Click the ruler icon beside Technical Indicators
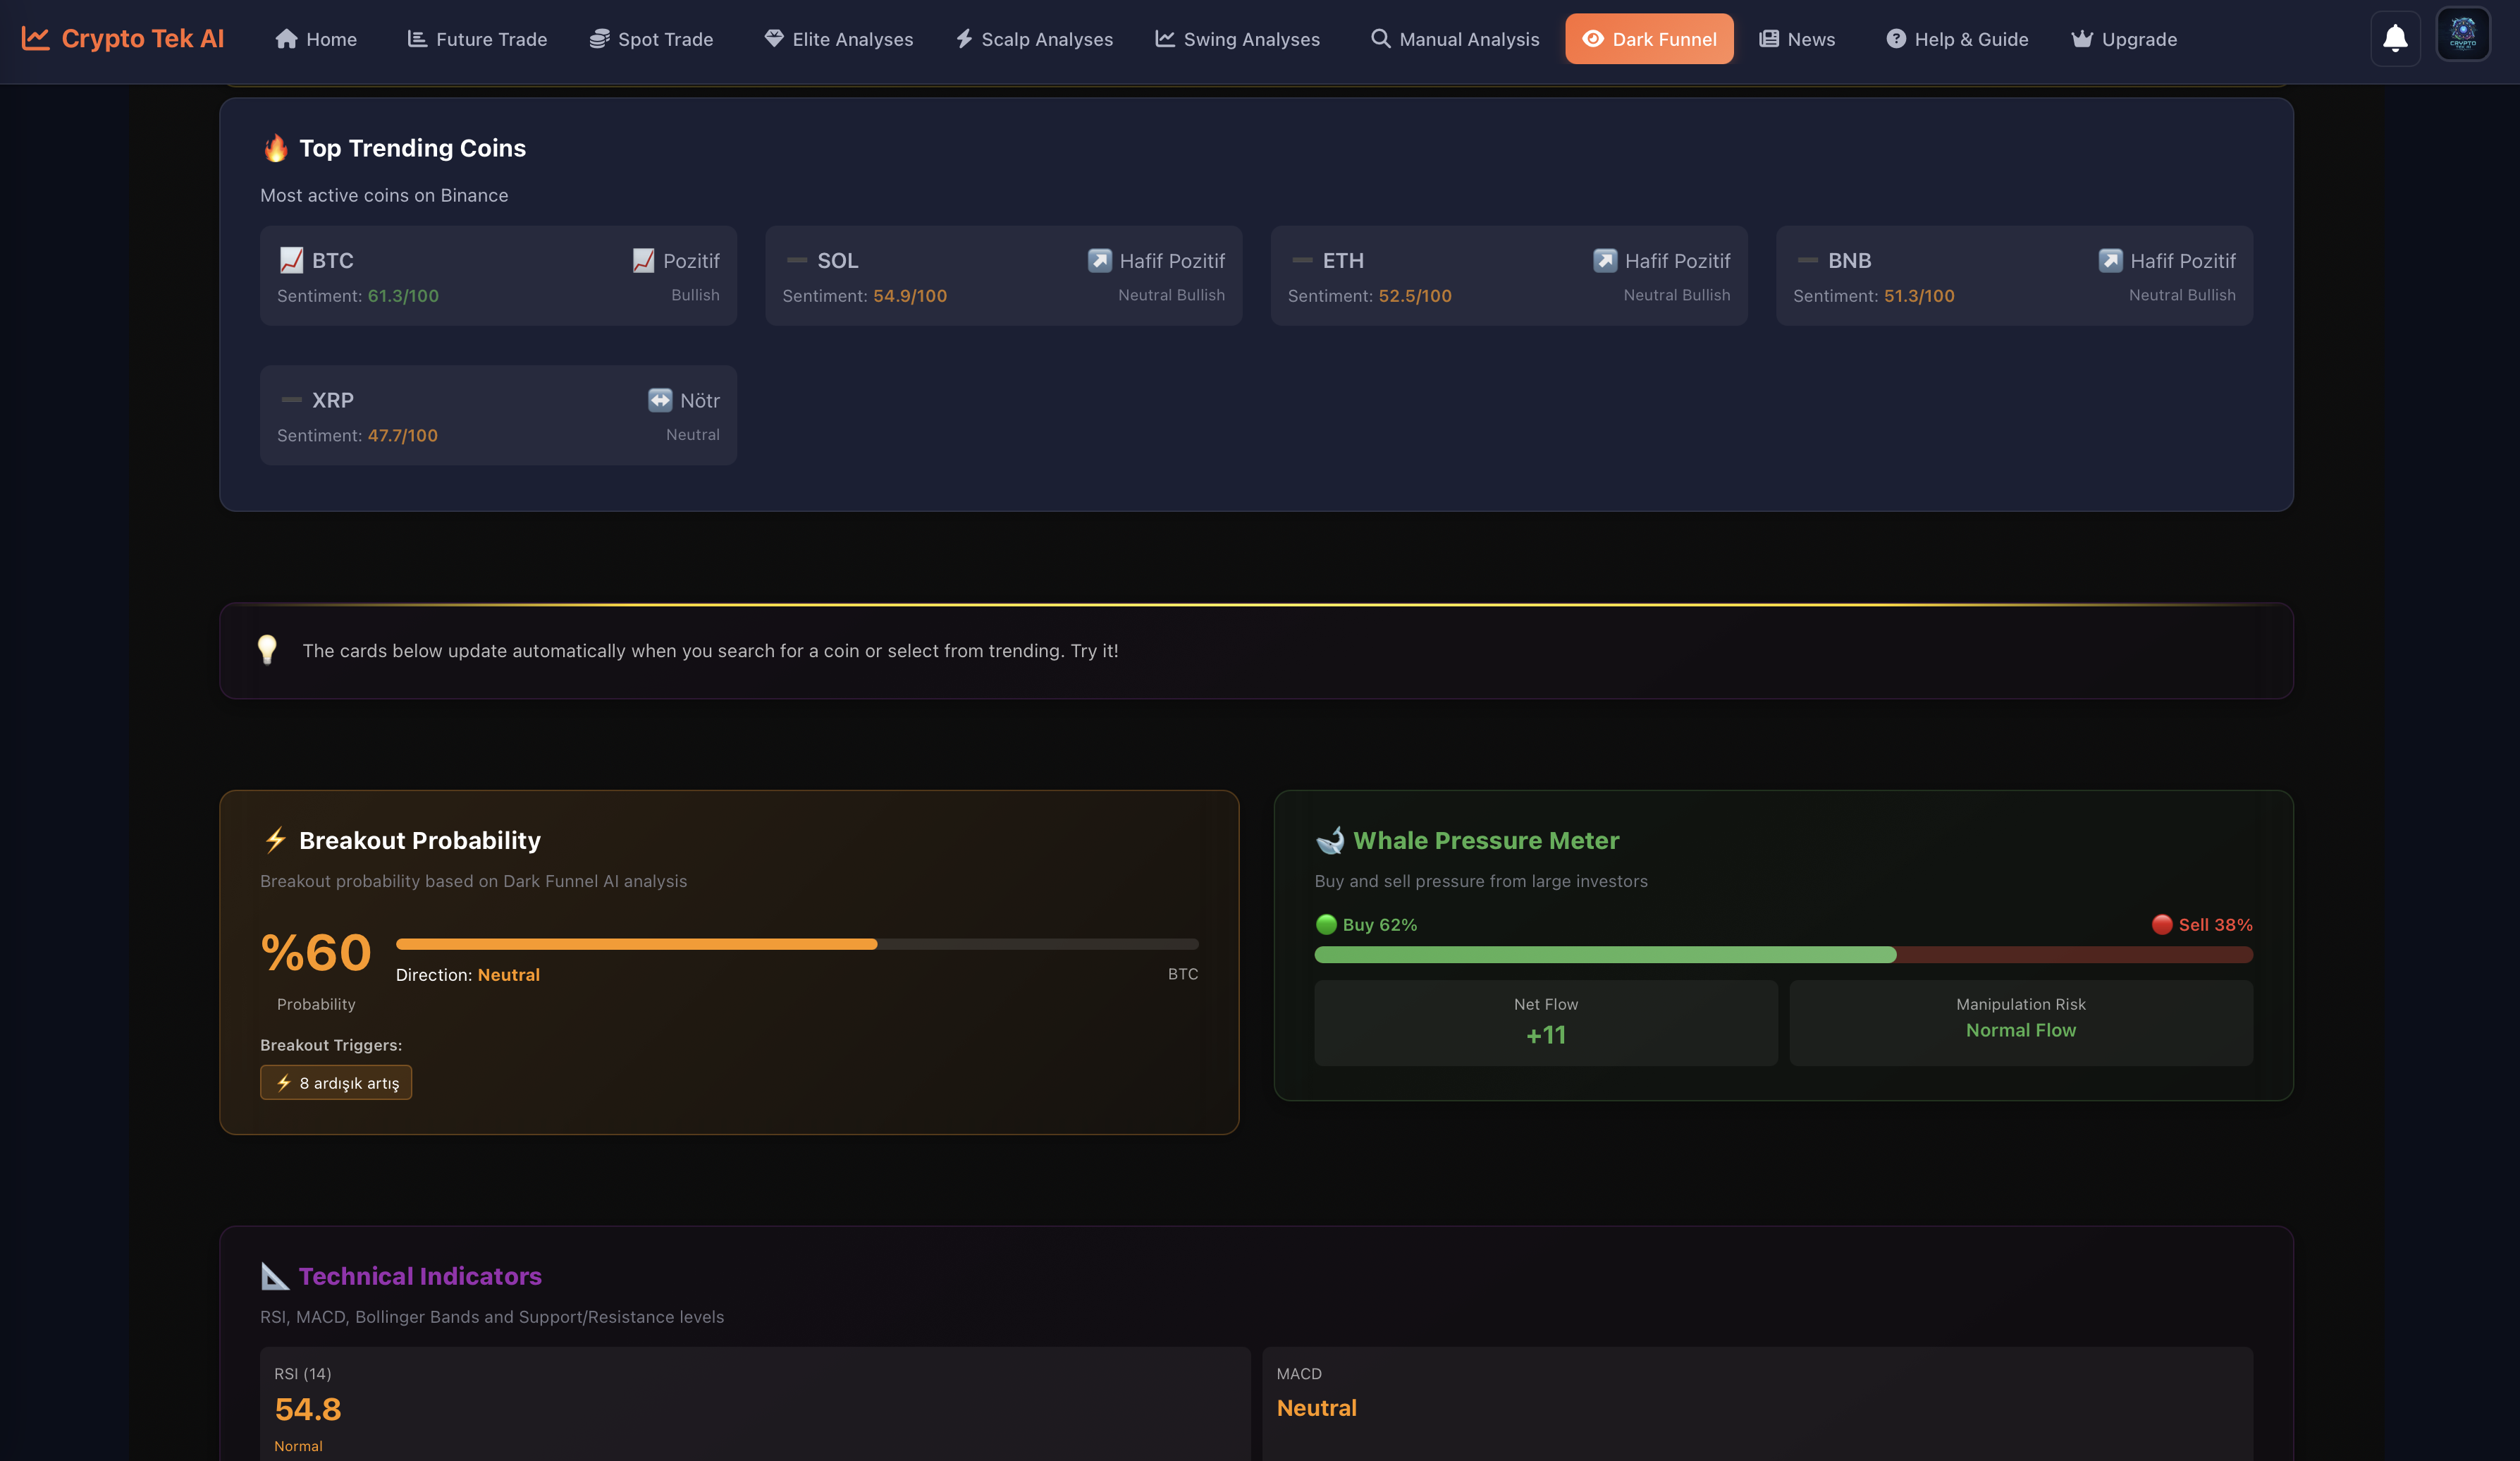The image size is (2520, 1461). 275,1276
